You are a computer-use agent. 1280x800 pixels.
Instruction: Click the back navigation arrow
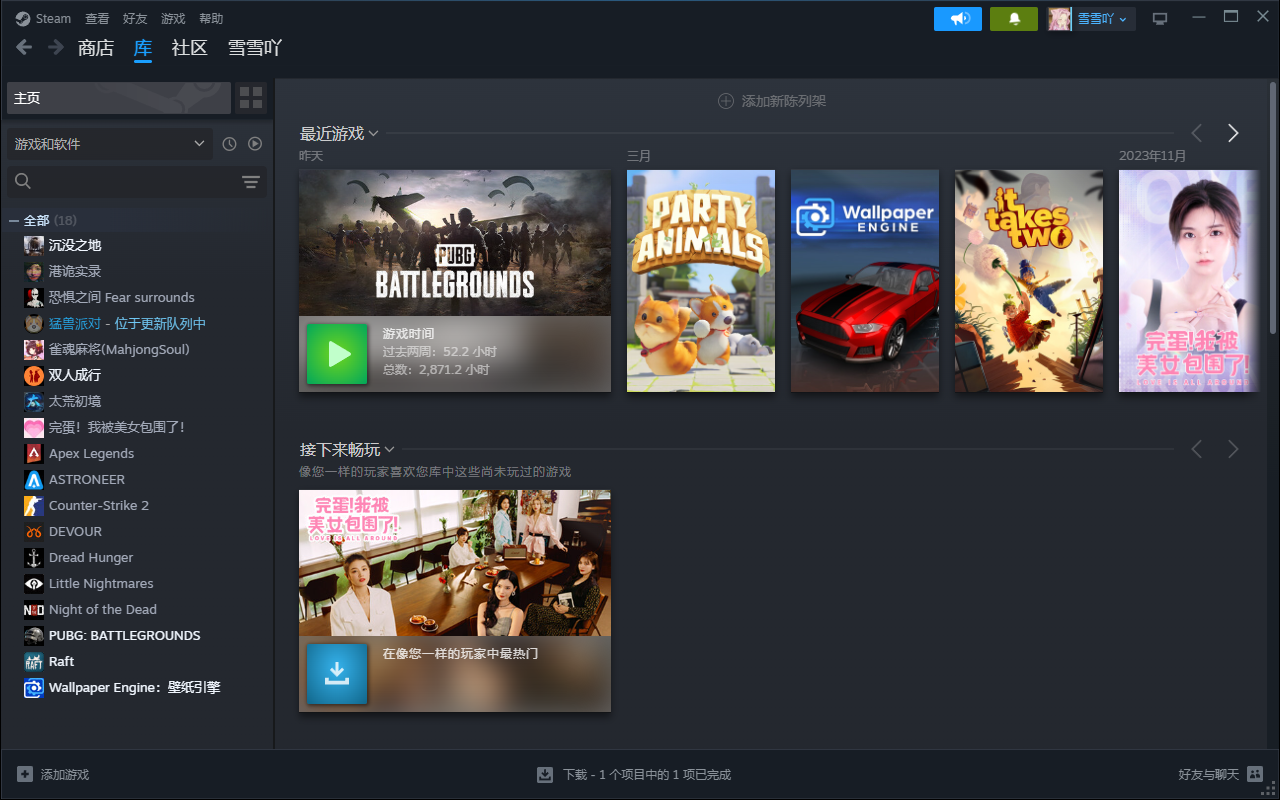(24, 47)
